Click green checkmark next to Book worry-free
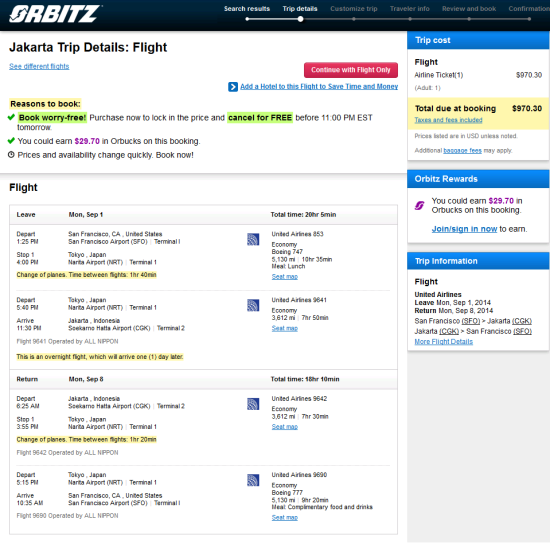 (11, 117)
